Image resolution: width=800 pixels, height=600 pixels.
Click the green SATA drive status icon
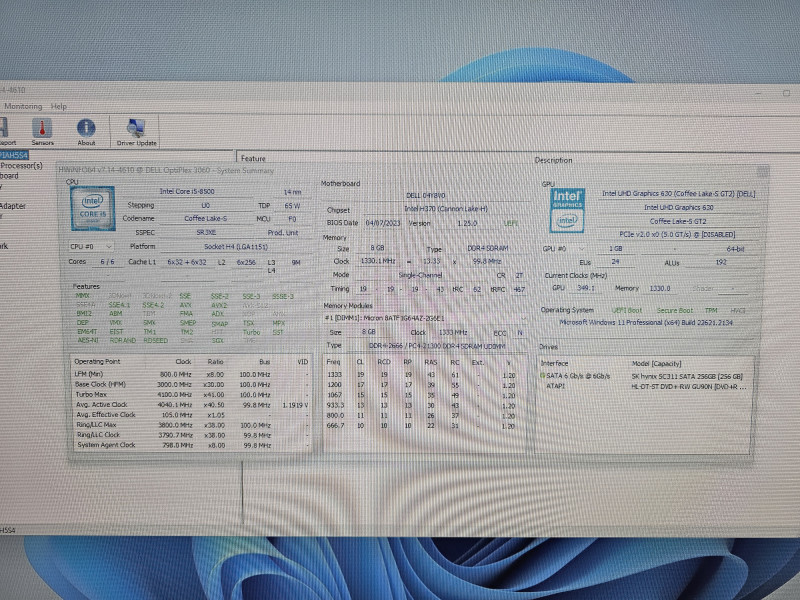pos(542,376)
